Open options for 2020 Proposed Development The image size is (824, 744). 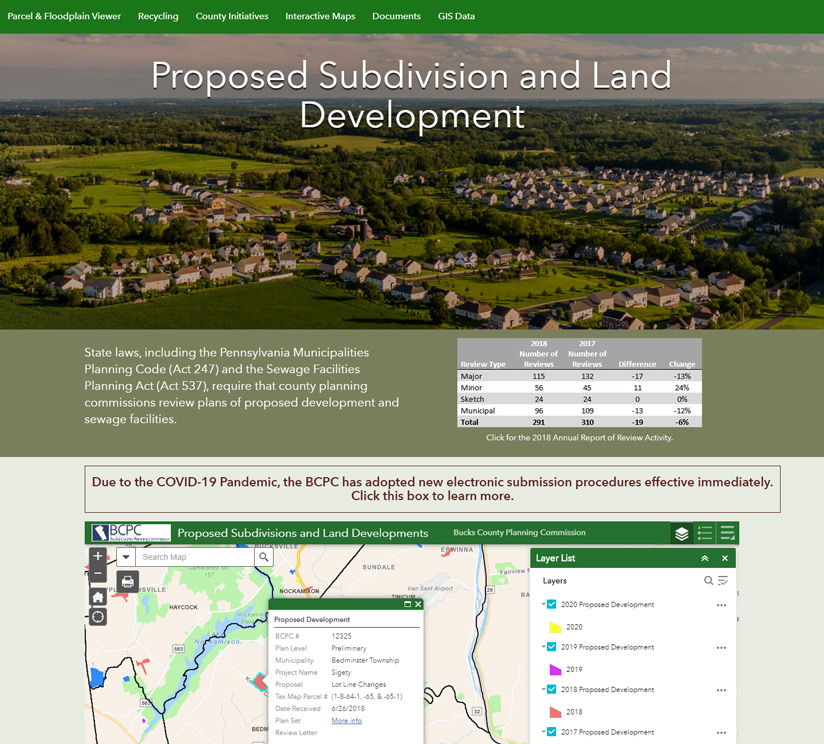point(722,605)
